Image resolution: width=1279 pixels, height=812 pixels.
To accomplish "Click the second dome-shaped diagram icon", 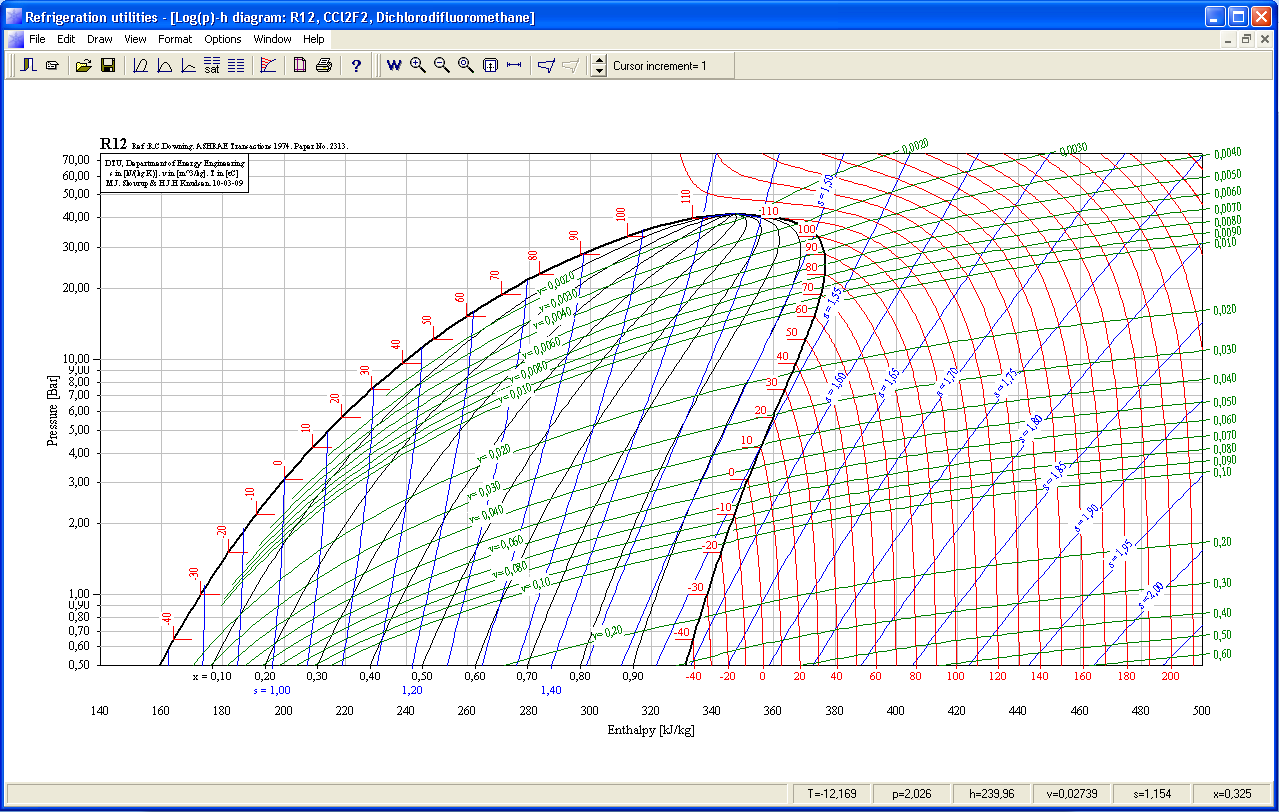I will pos(164,65).
